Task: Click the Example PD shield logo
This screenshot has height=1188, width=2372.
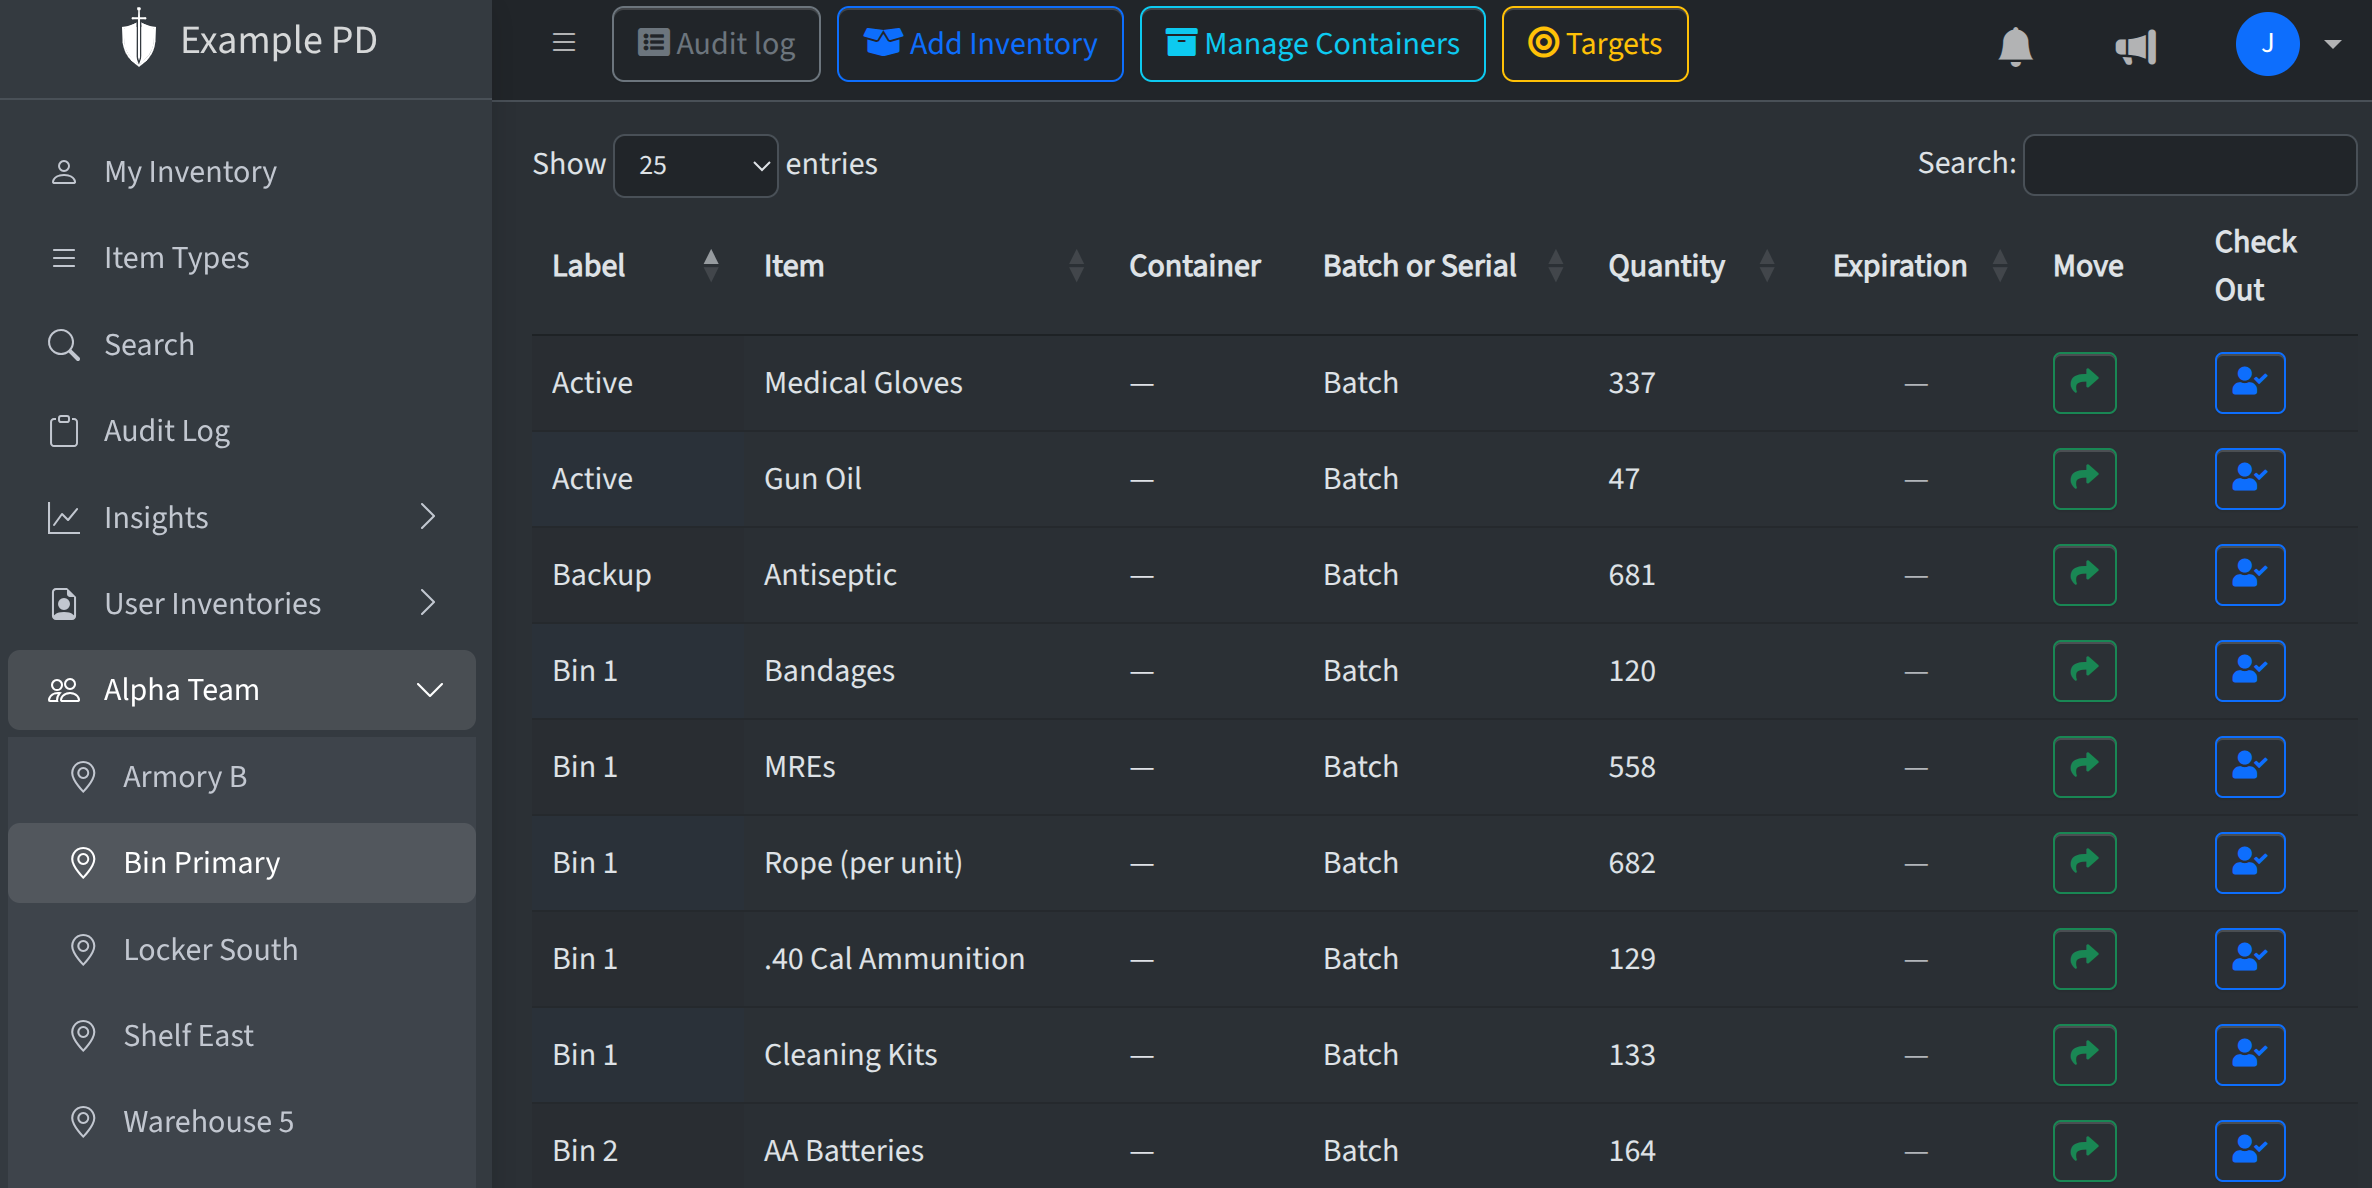Action: click(138, 40)
